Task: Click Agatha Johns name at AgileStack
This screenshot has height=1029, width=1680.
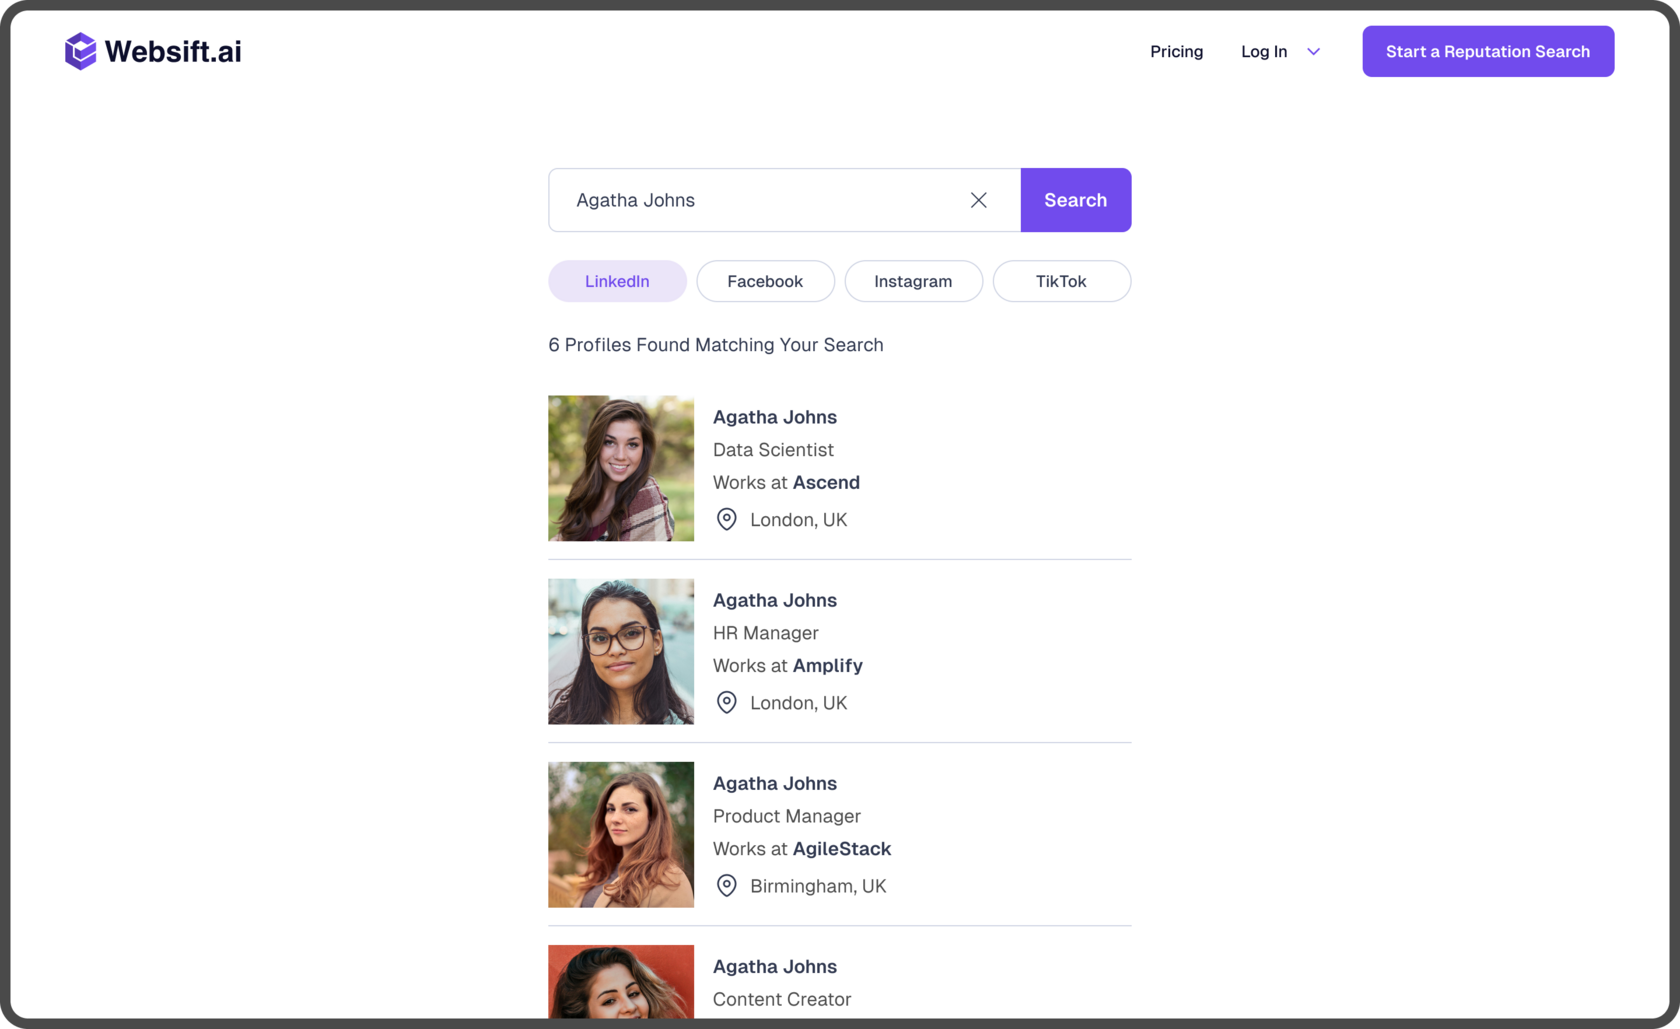Action: 775,783
